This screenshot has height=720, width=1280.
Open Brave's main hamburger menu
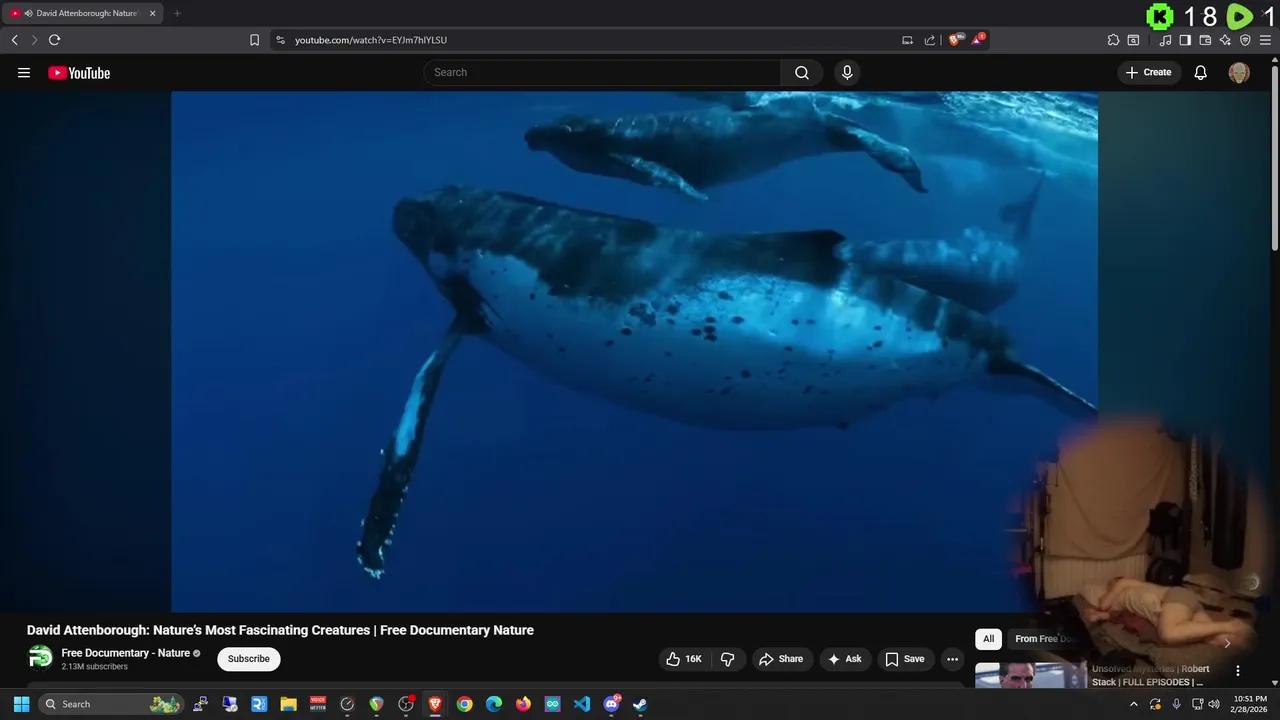[x=1265, y=40]
